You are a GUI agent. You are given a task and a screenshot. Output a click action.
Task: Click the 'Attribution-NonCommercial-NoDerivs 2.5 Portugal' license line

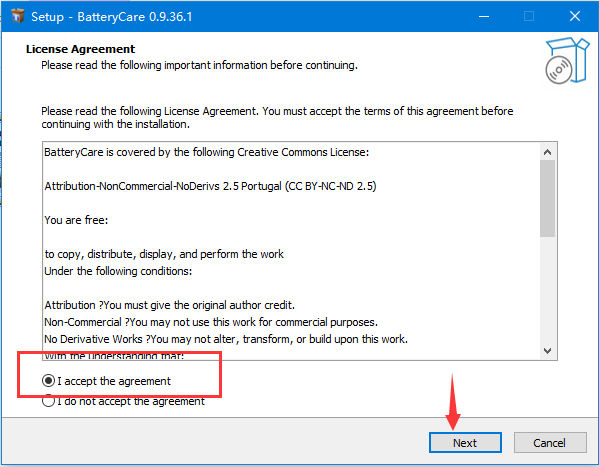tap(210, 186)
